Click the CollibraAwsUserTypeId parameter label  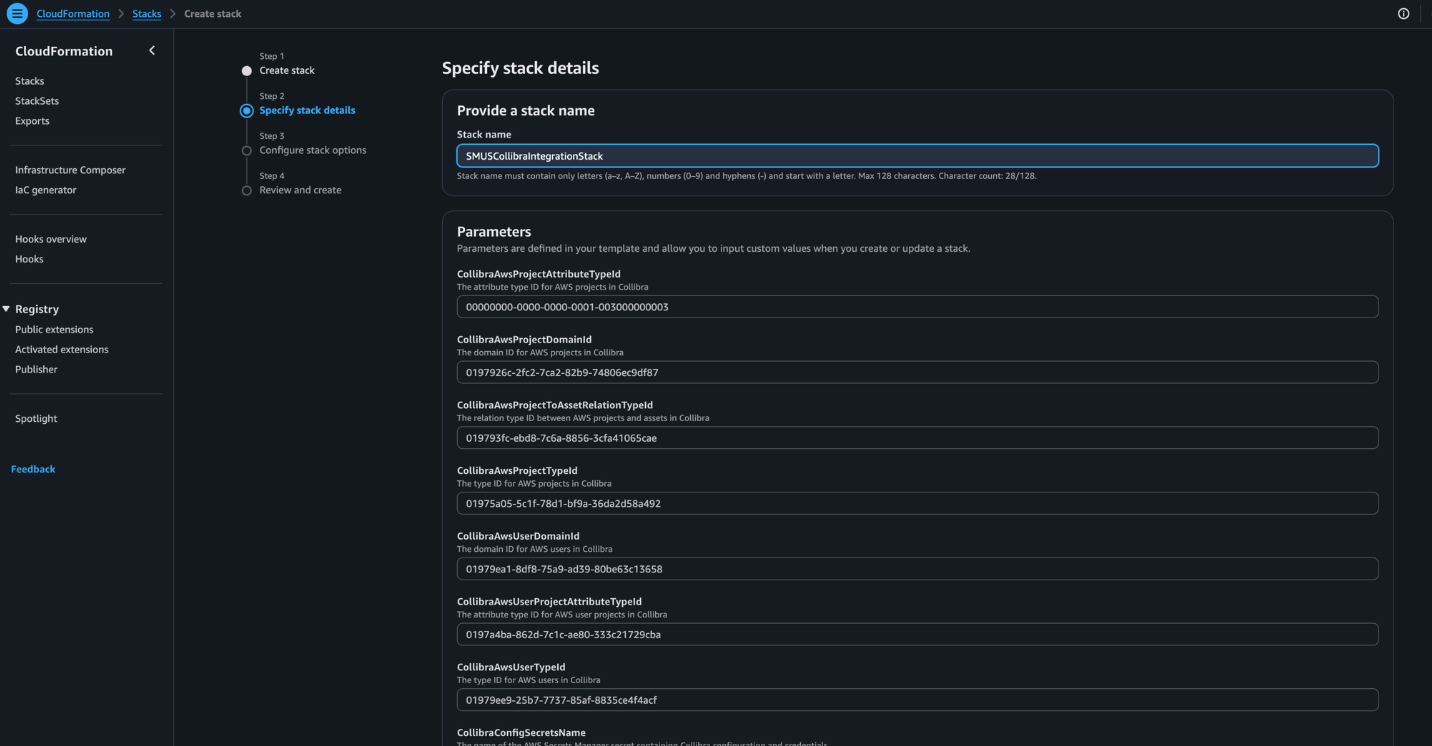tap(511, 667)
